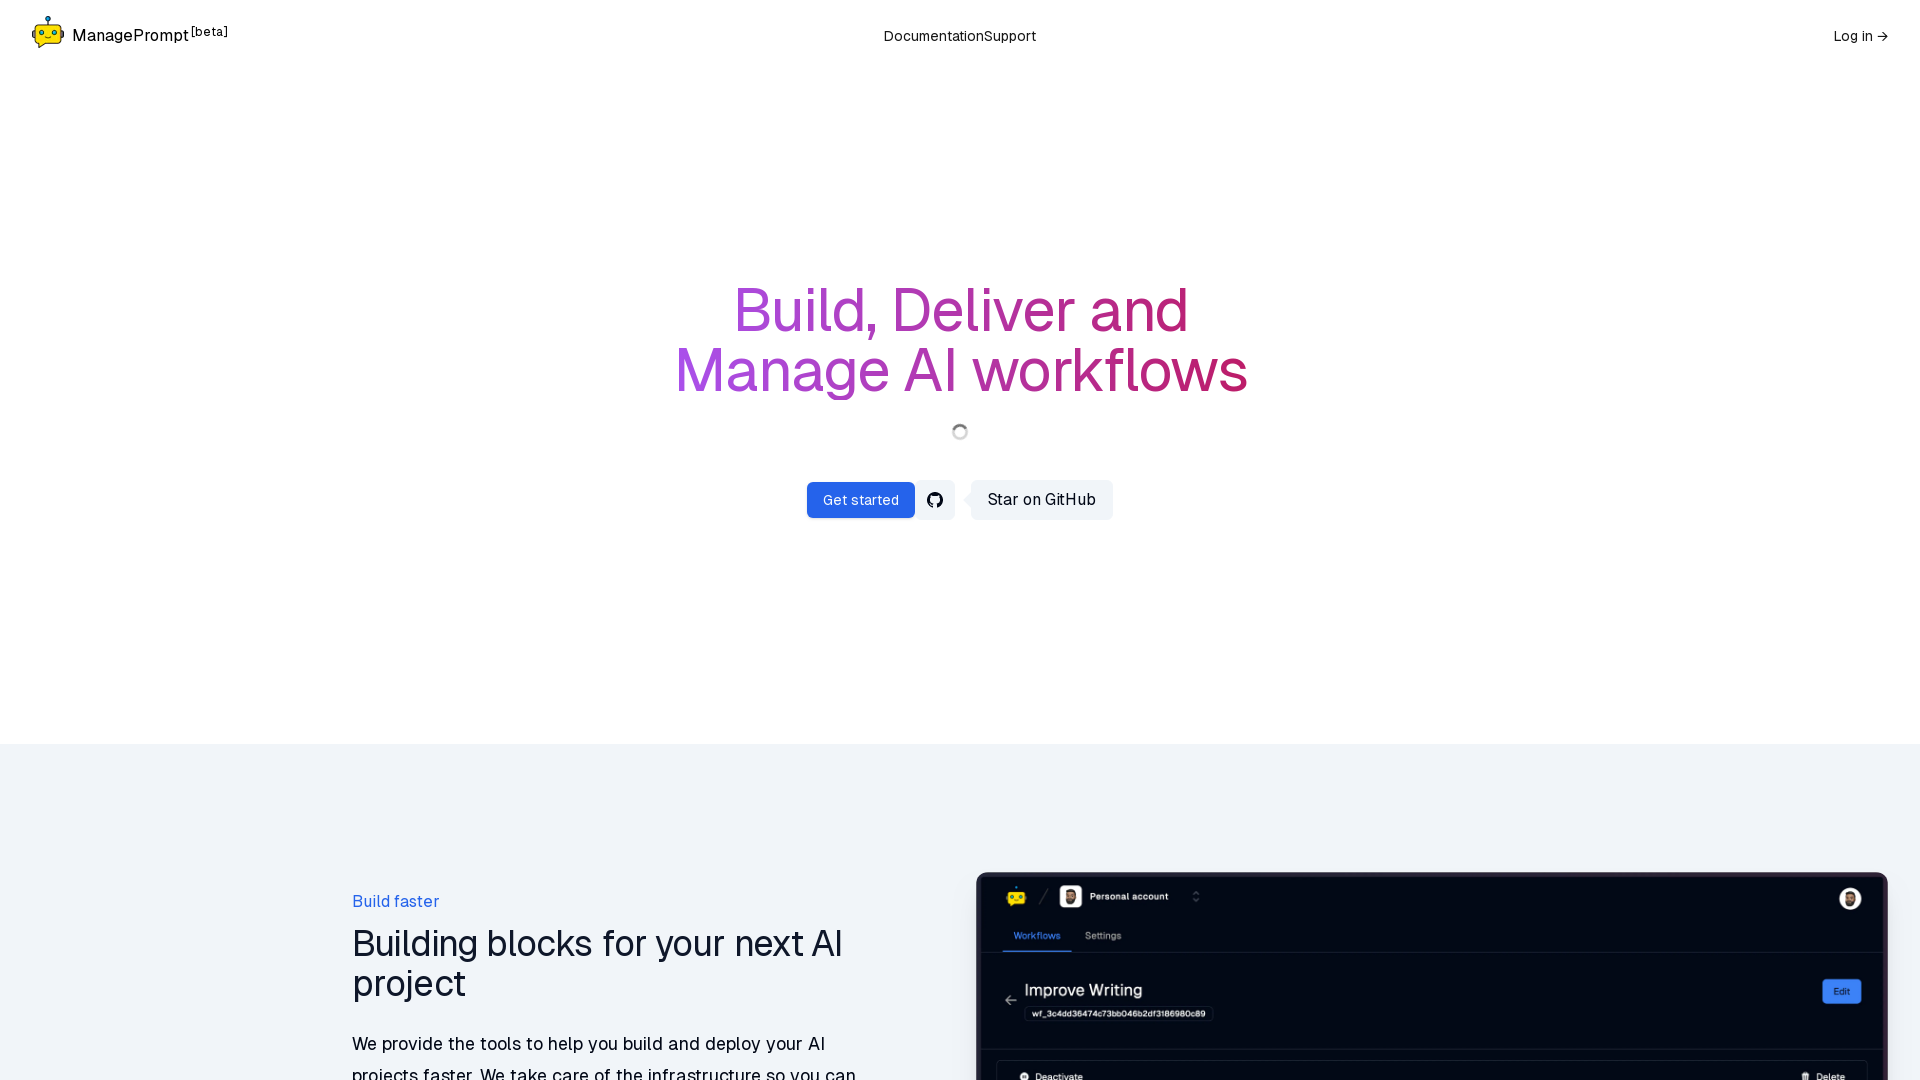Click the Star on GitHub button
Image resolution: width=1920 pixels, height=1080 pixels.
(1042, 500)
